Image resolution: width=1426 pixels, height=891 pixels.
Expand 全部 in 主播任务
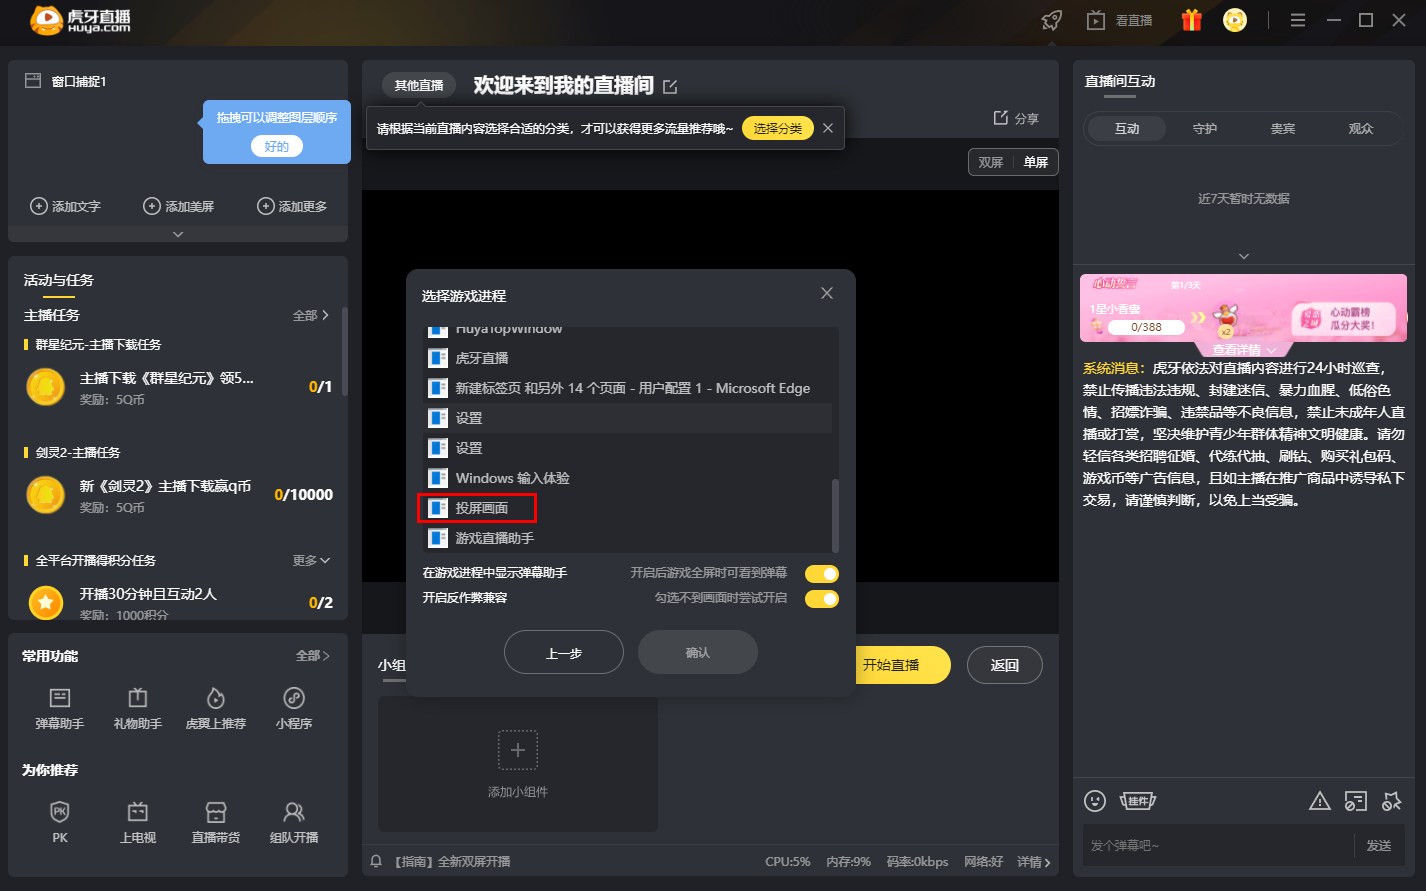311,315
